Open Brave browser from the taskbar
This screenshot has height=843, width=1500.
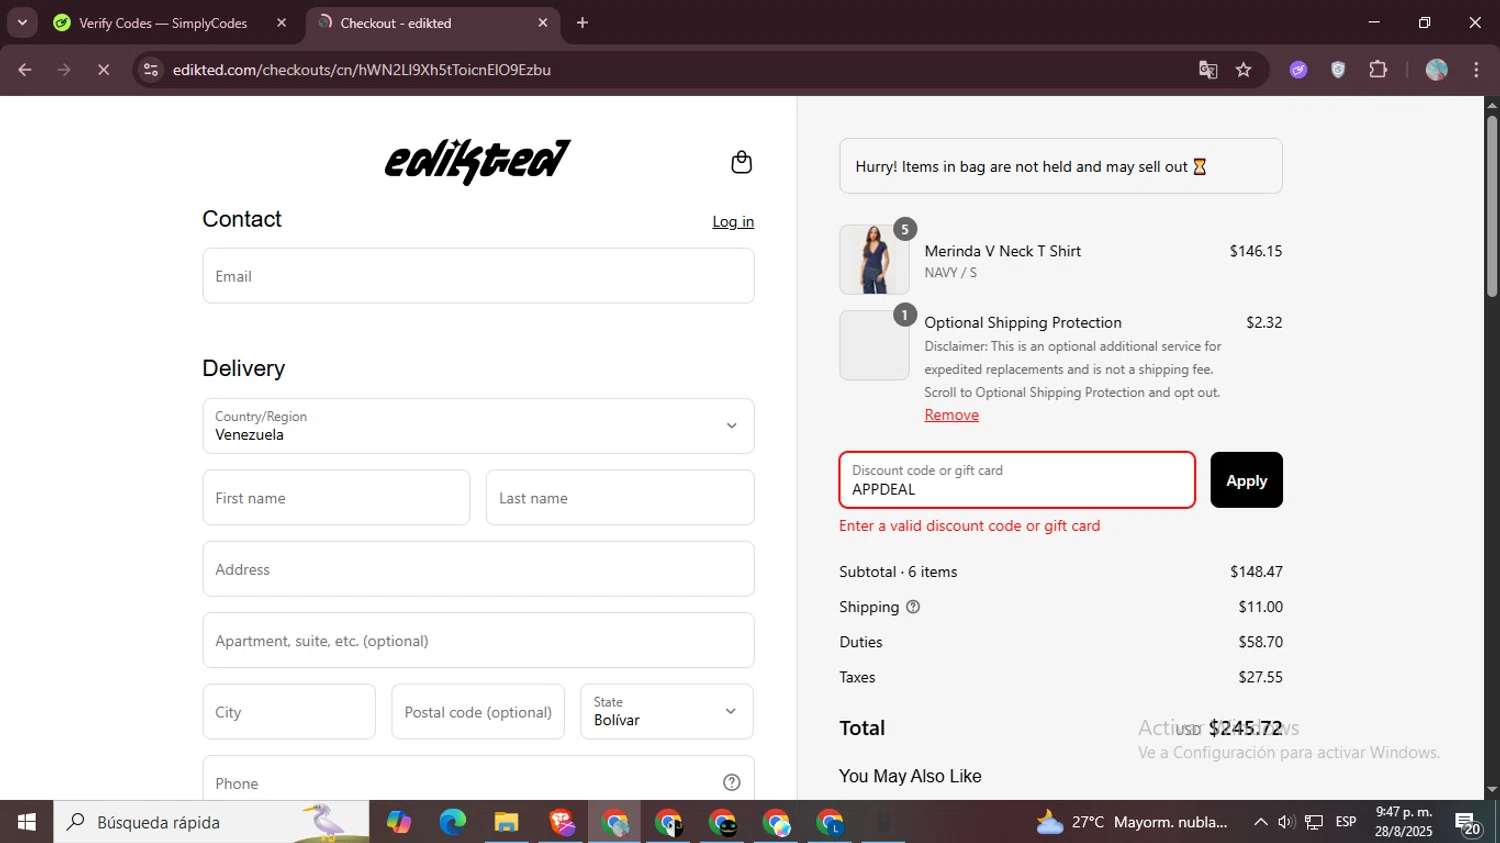coord(561,822)
